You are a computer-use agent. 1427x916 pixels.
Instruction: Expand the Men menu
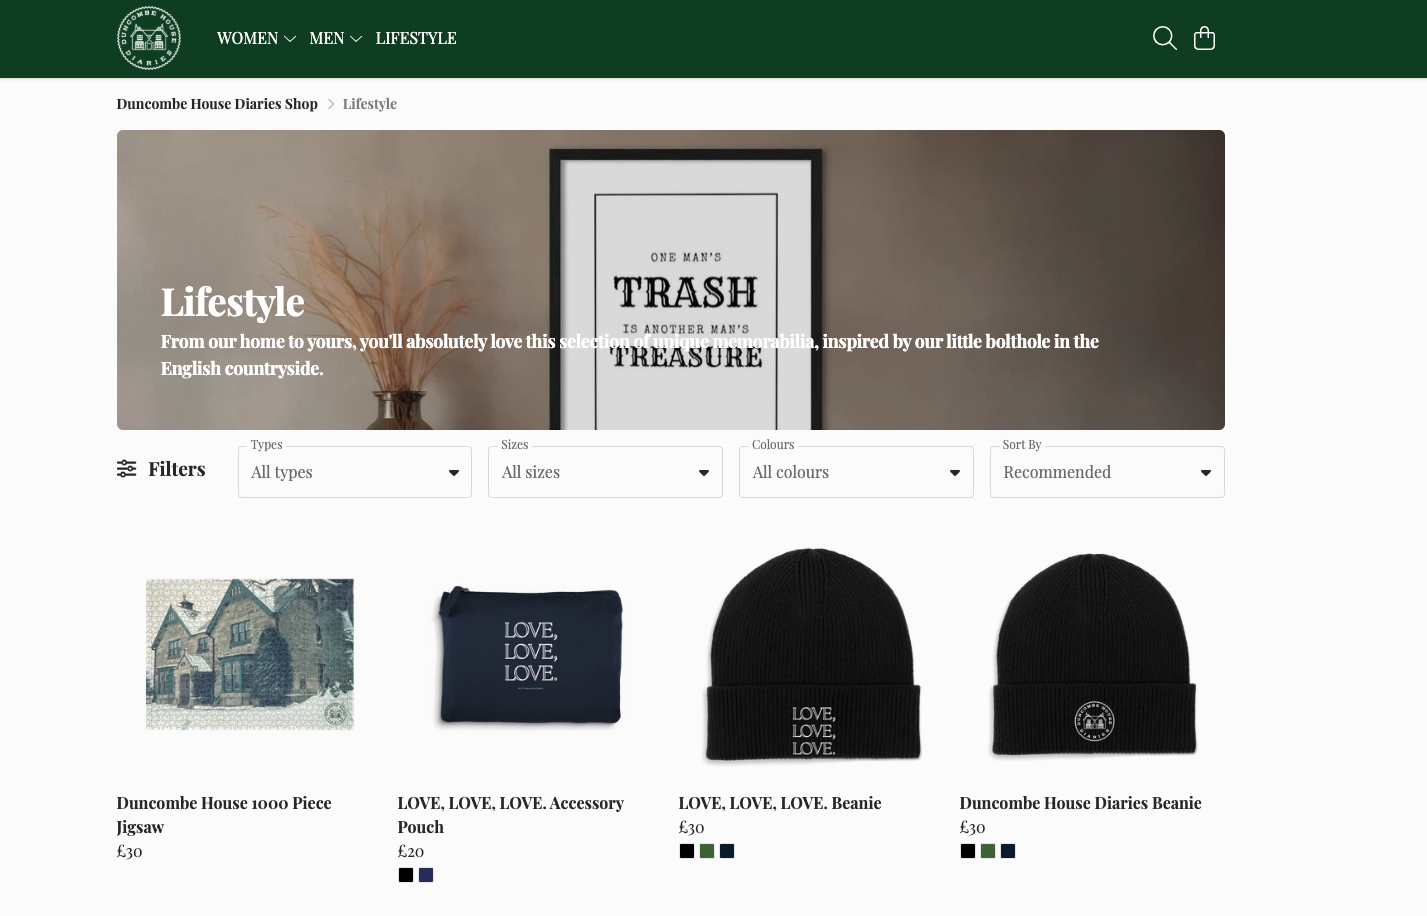(335, 38)
